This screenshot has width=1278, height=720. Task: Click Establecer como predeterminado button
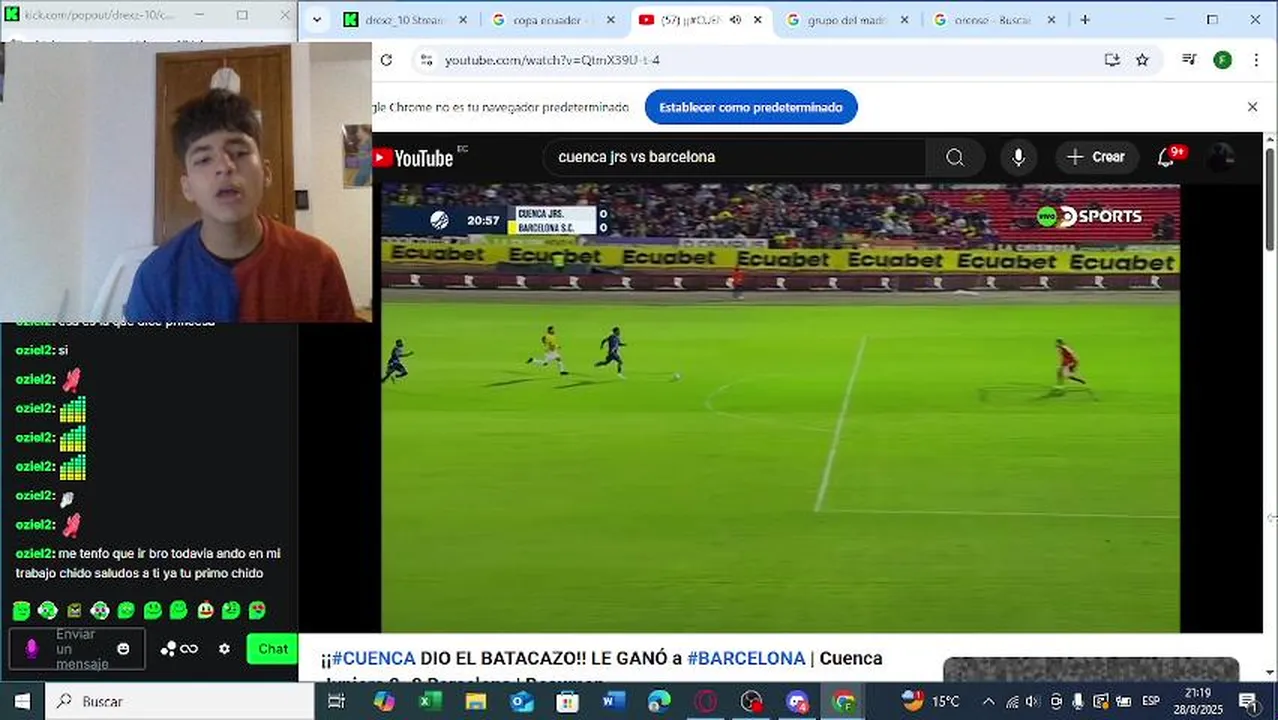pos(751,107)
